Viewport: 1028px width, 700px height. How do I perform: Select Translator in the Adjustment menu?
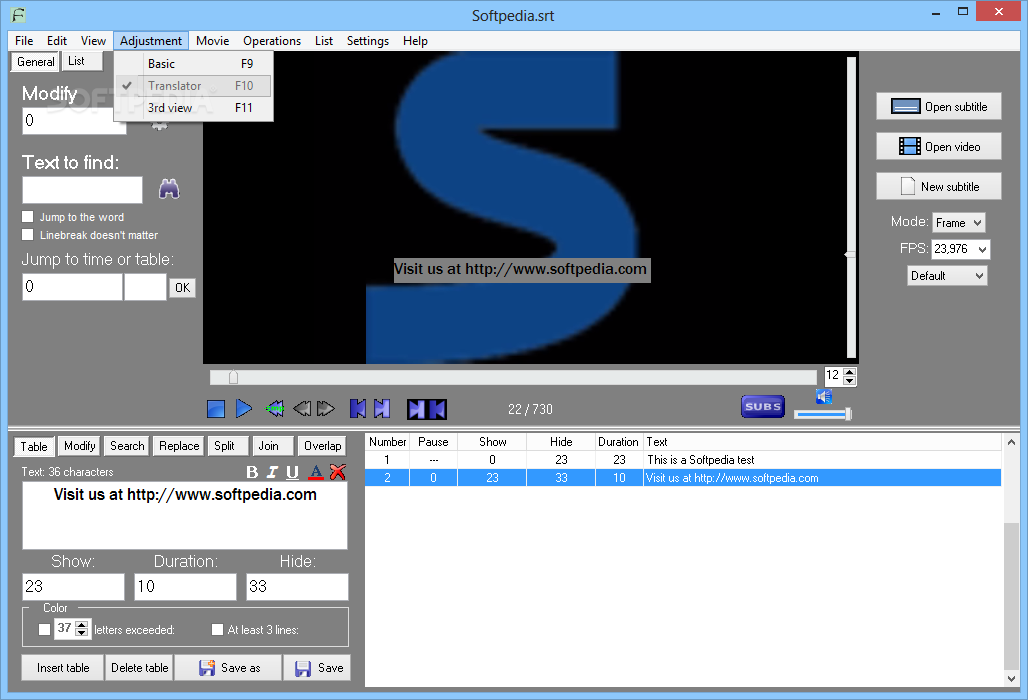193,86
